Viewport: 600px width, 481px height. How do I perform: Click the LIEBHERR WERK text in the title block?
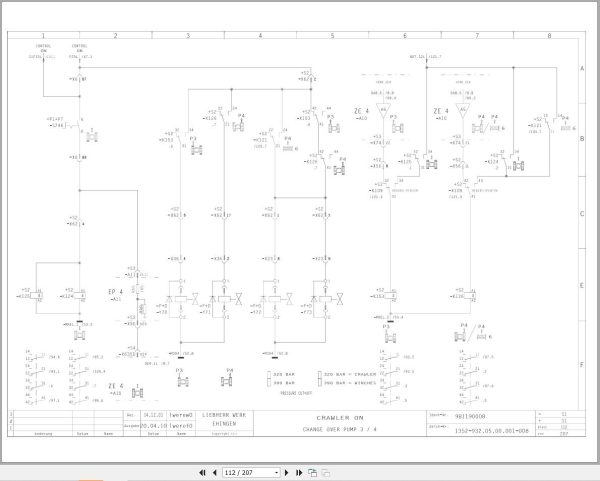[224, 415]
